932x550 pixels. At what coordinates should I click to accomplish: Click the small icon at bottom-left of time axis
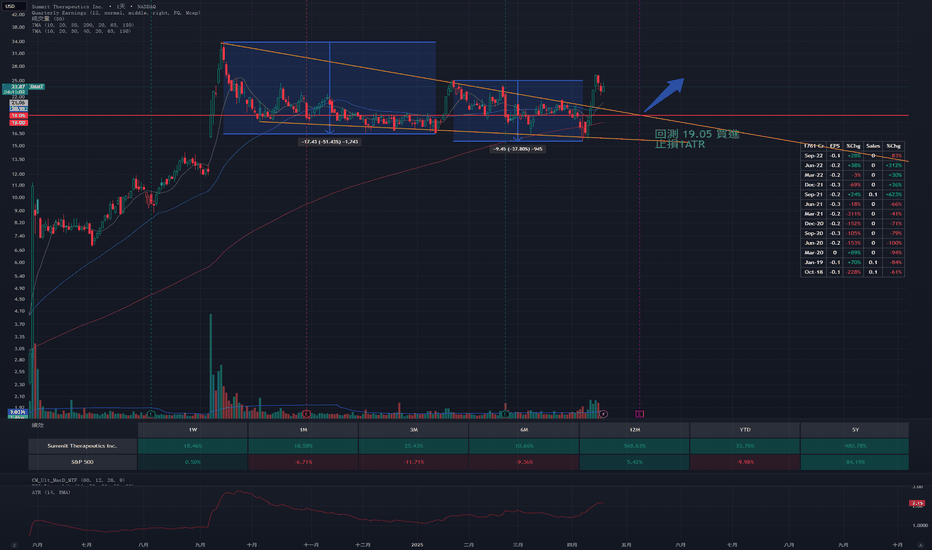click(14, 545)
